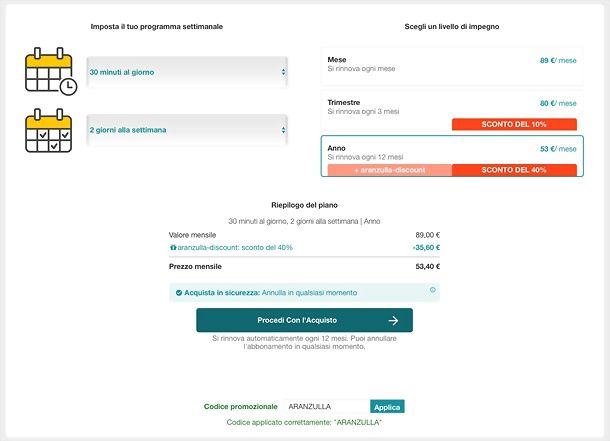610x441 pixels.
Task: Click the arrow on Procedi Con l'Acquisto
Action: (x=393, y=320)
